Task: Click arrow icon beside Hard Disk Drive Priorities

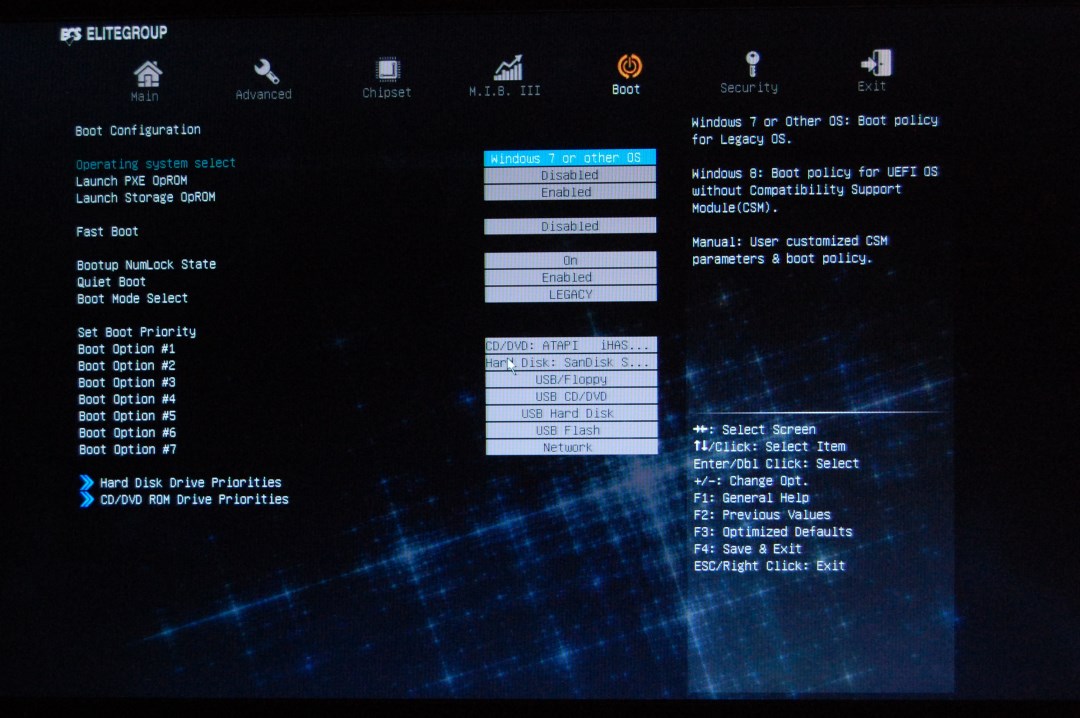Action: click(86, 482)
